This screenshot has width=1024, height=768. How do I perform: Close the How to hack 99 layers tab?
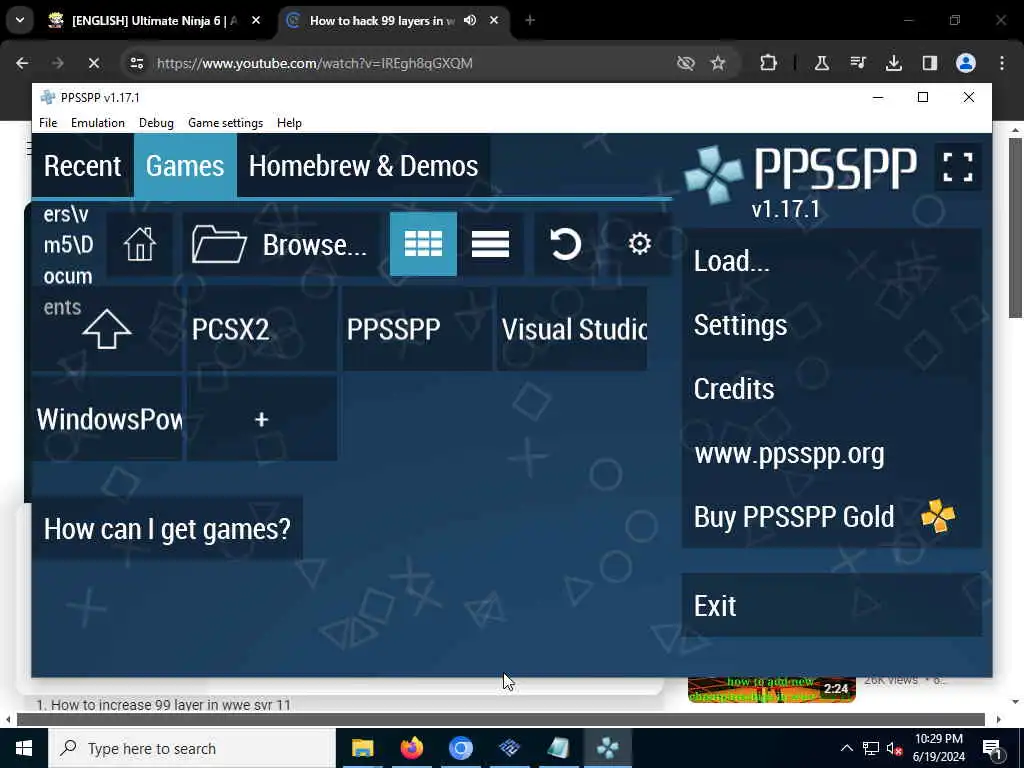[x=494, y=20]
